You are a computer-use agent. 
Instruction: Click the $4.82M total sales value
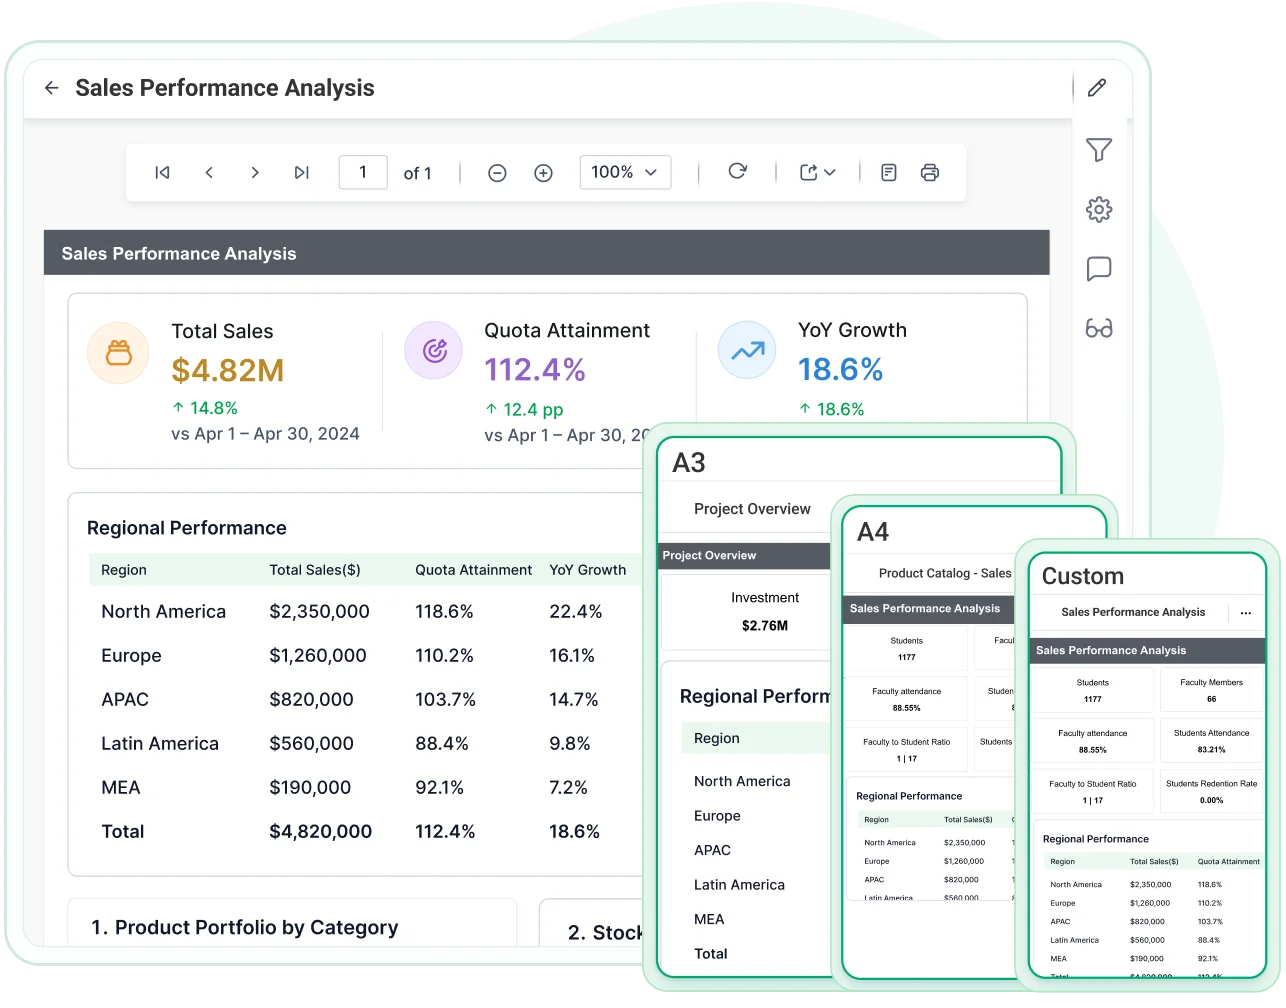228,370
